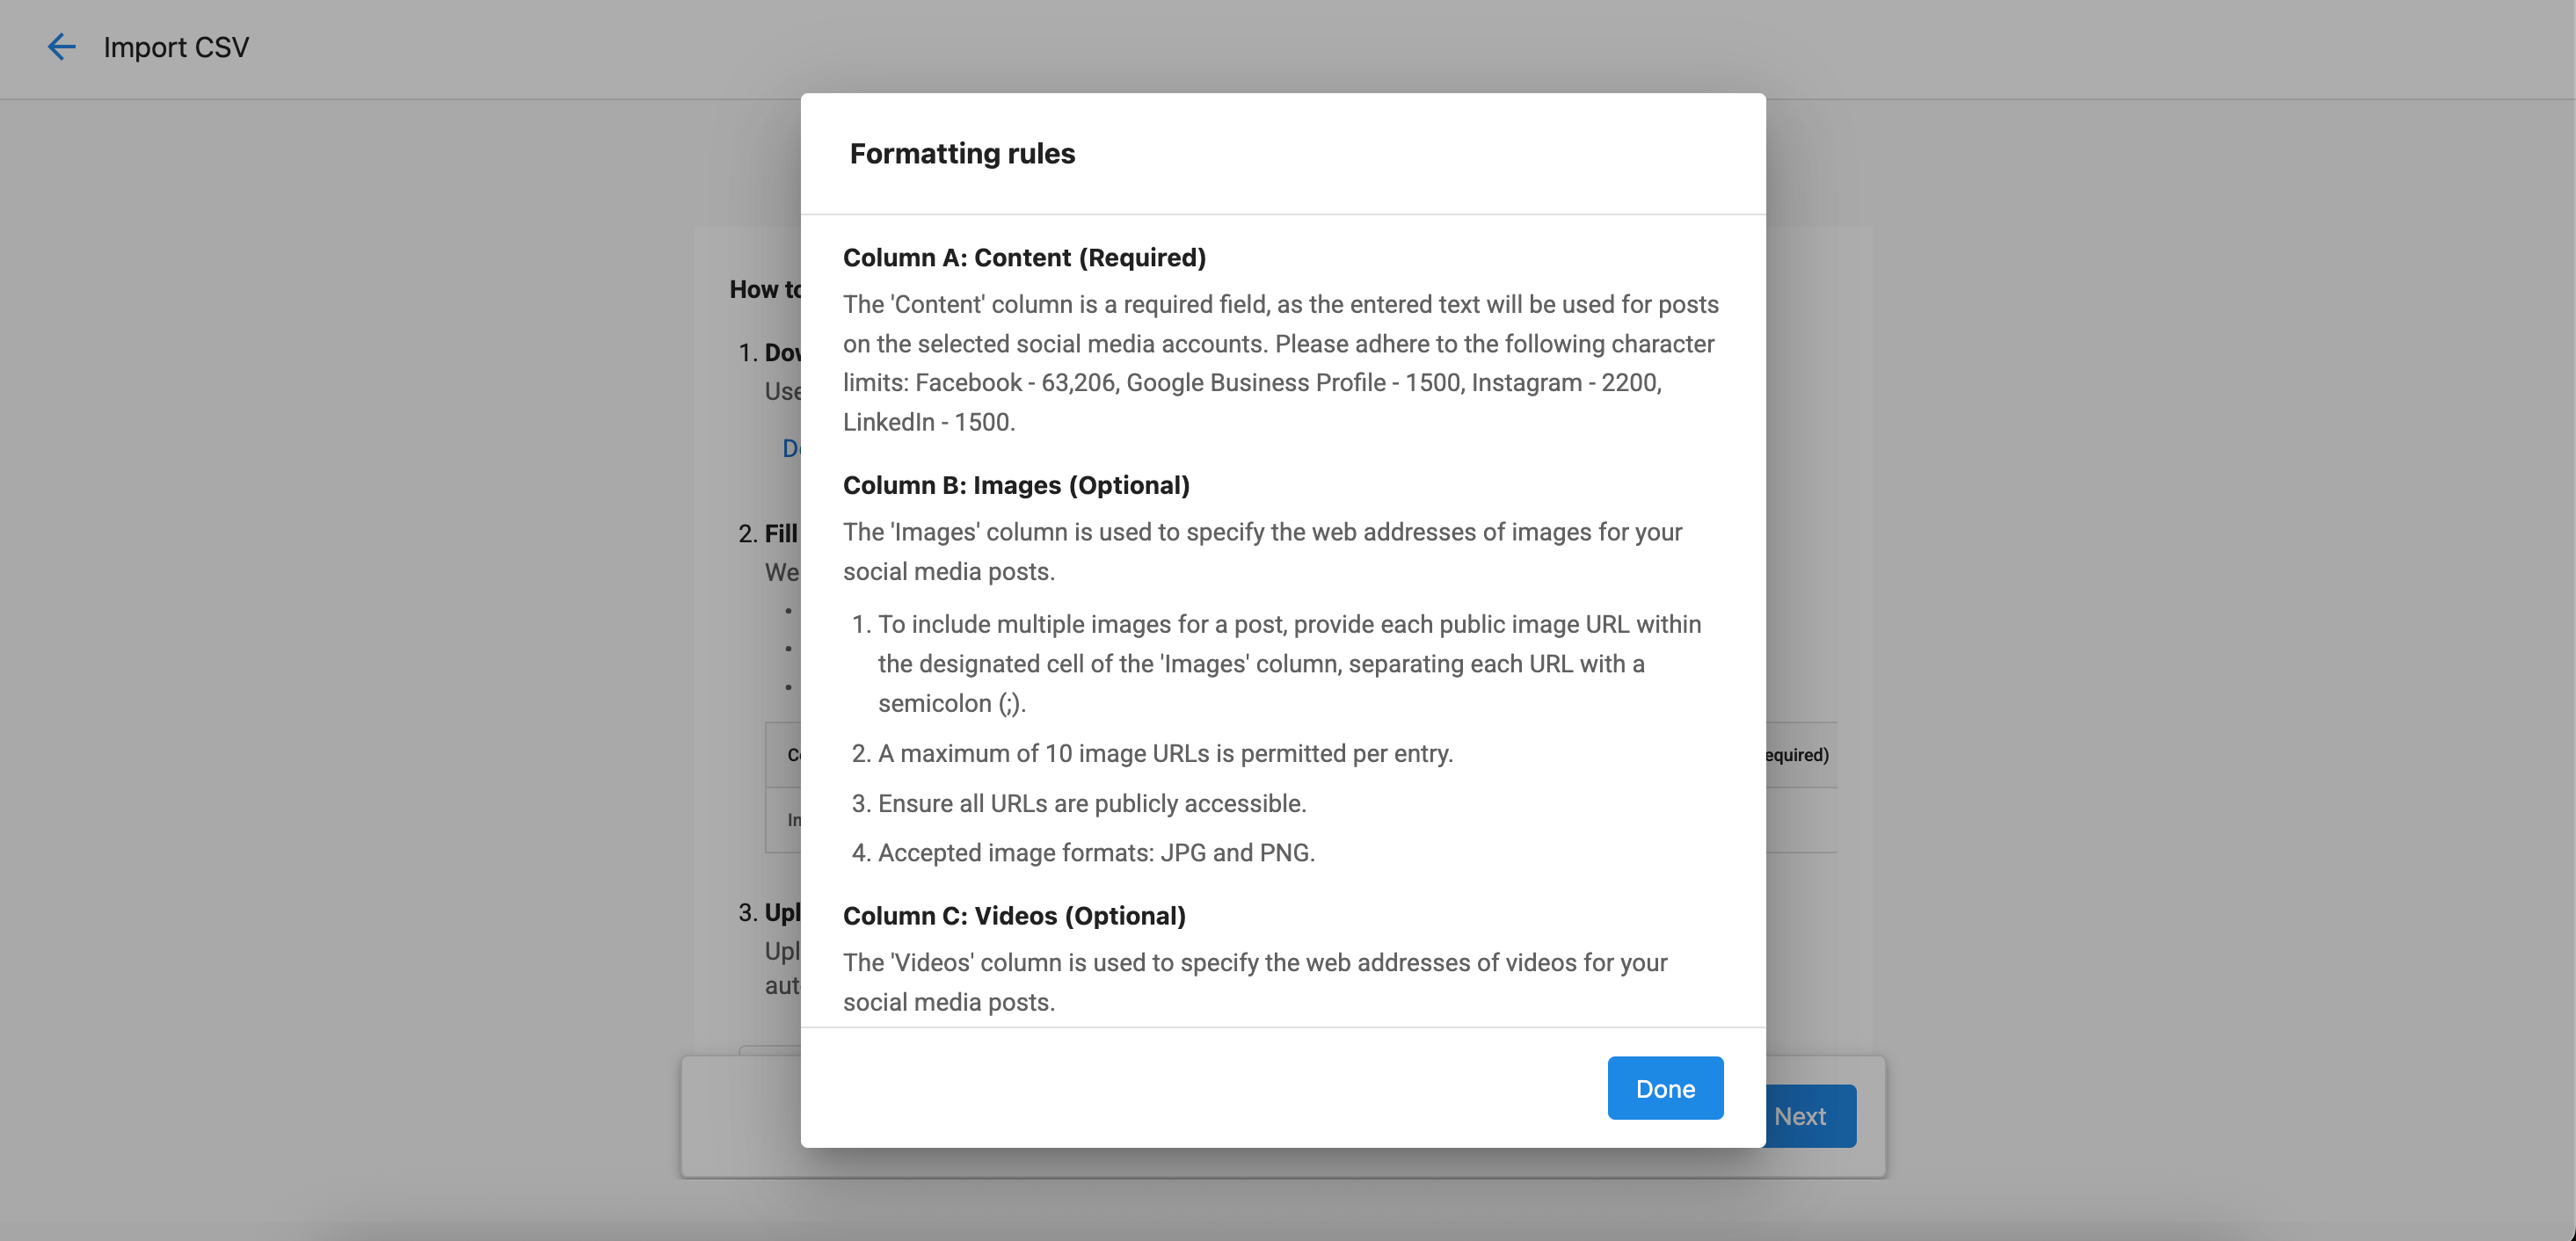Viewport: 2576px width, 1241px height.
Task: Click the Images column description paragraph
Action: [x=1262, y=551]
